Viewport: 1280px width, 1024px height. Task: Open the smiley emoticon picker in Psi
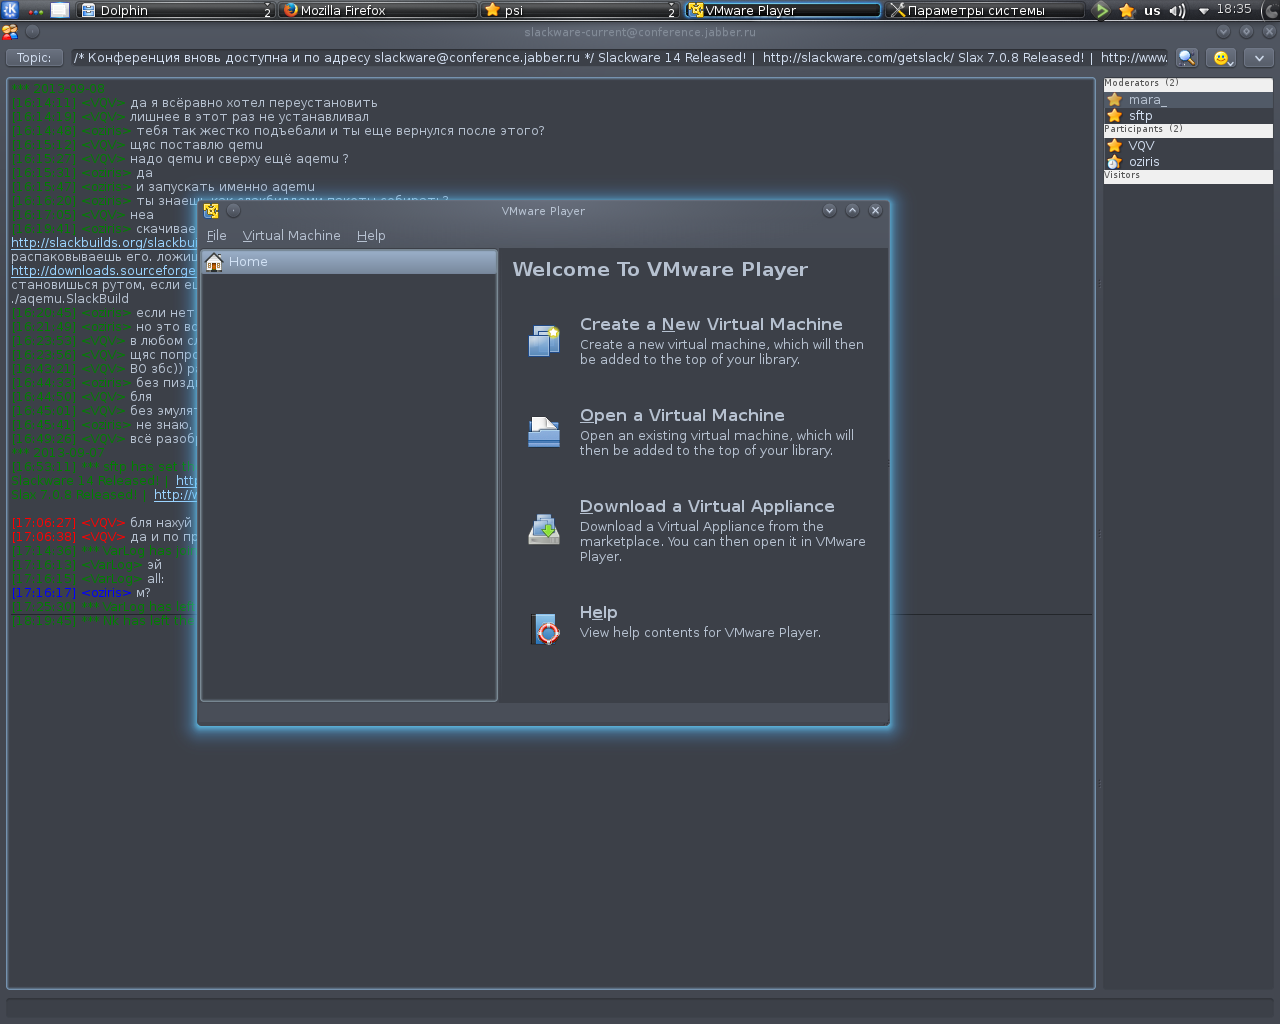(1221, 58)
